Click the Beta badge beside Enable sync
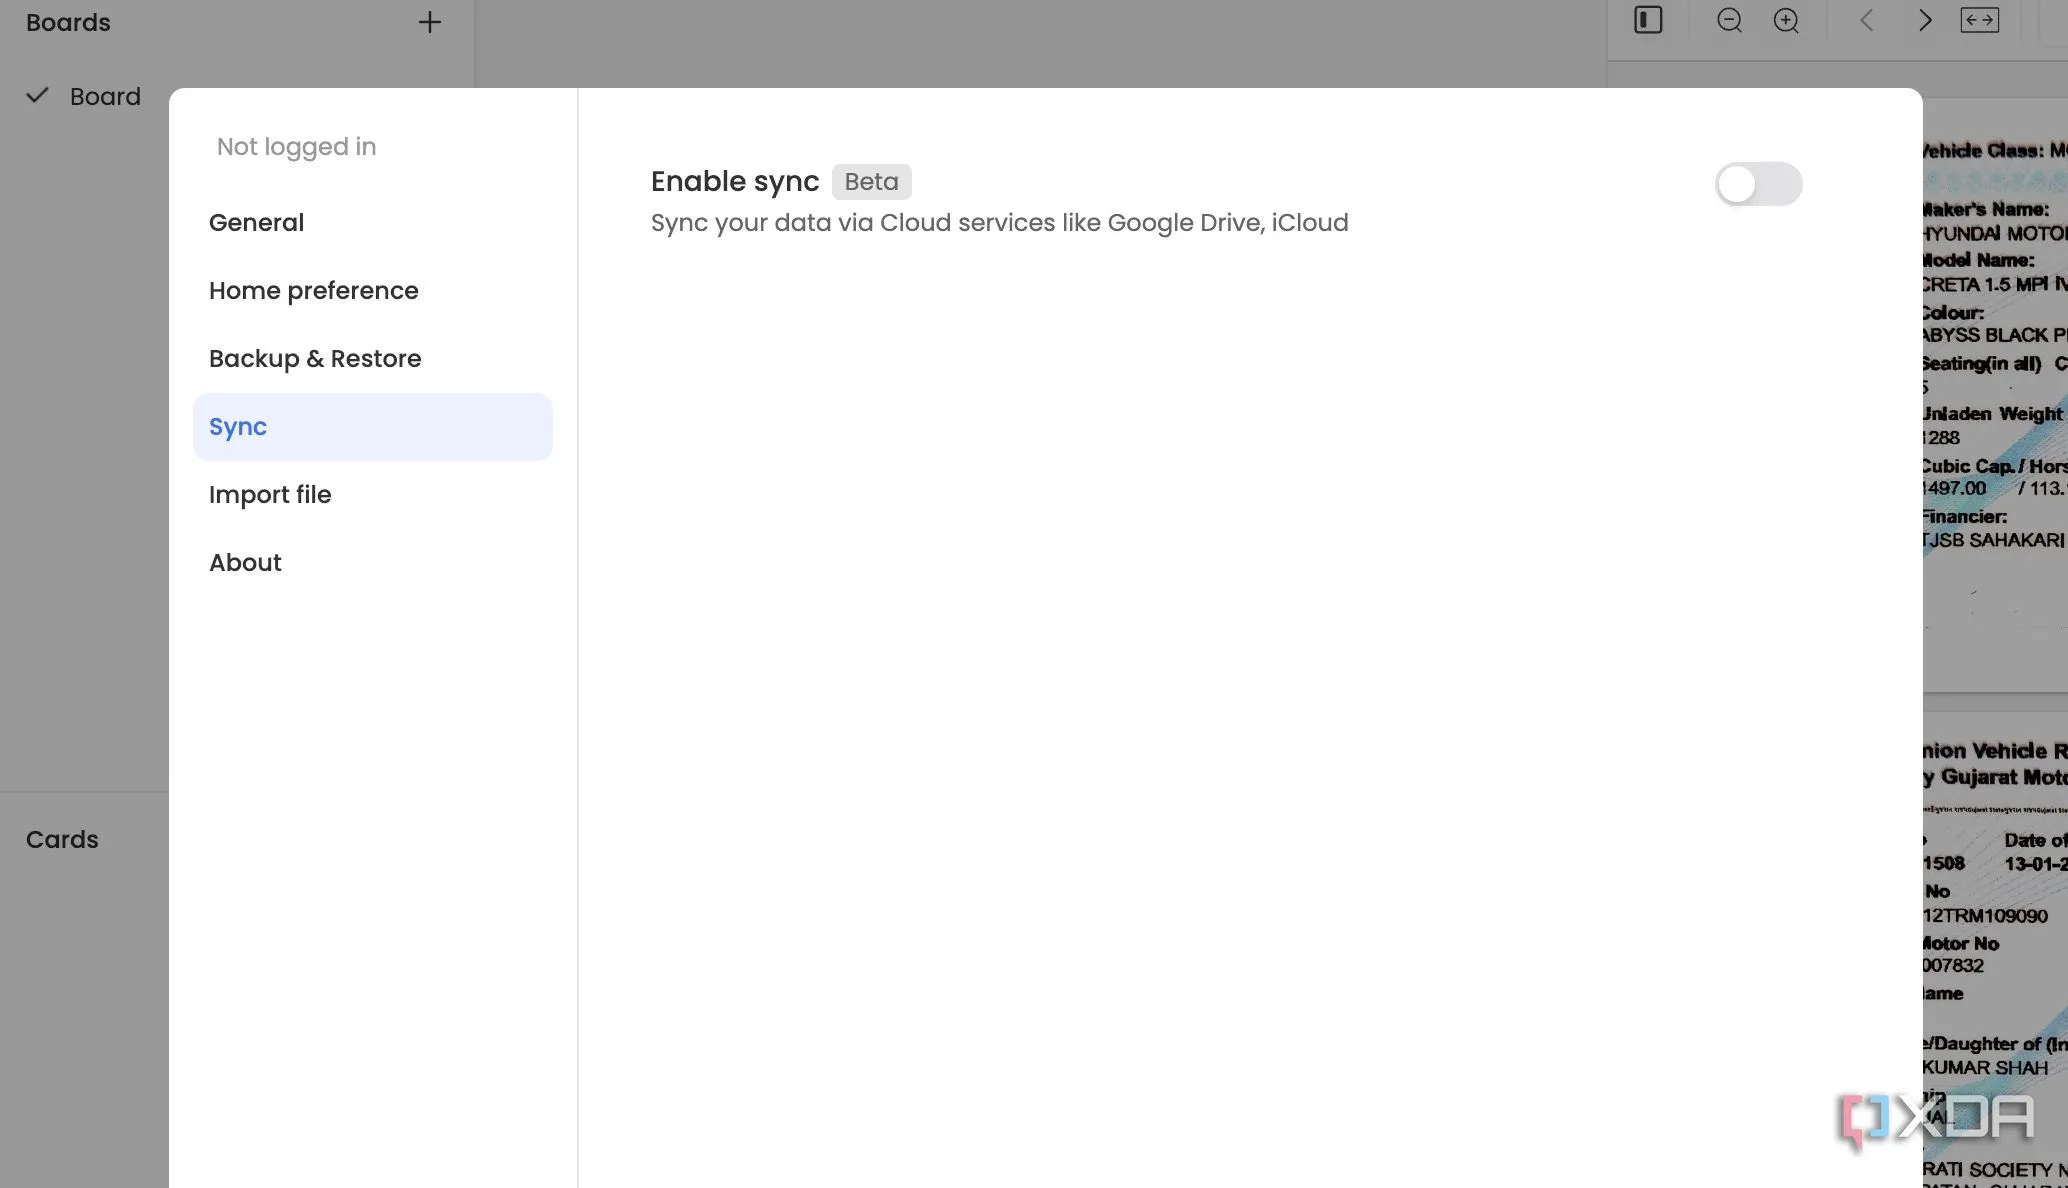Screen dimensions: 2068x1188 coord(871,182)
